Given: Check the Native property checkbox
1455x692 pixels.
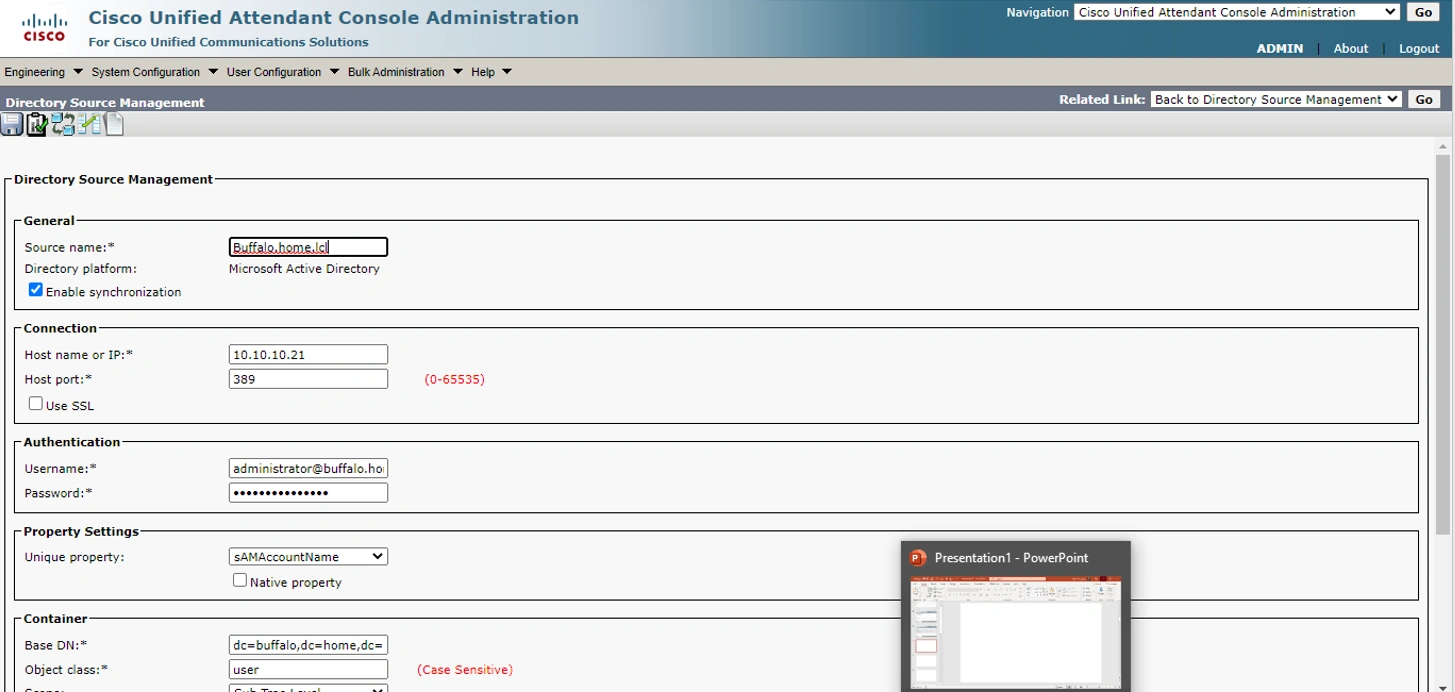Looking at the screenshot, I should [x=240, y=580].
